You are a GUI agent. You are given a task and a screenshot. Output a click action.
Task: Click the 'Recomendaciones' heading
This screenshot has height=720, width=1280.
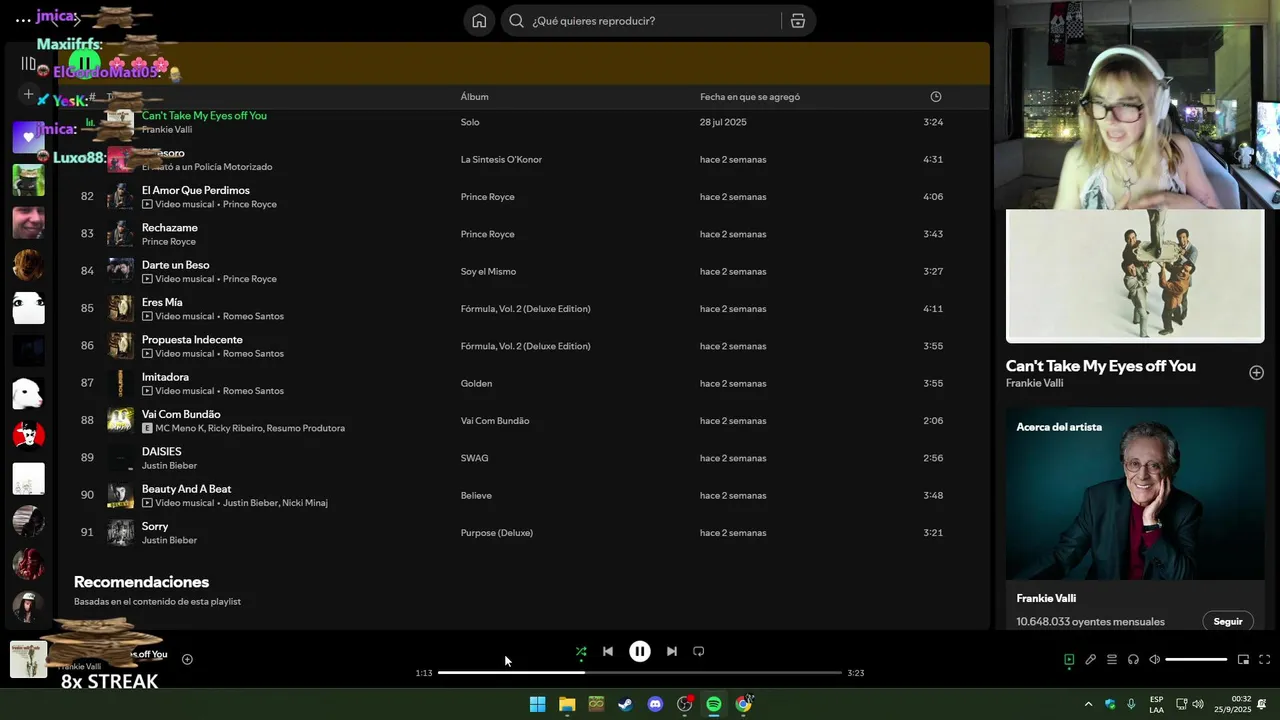pos(141,582)
